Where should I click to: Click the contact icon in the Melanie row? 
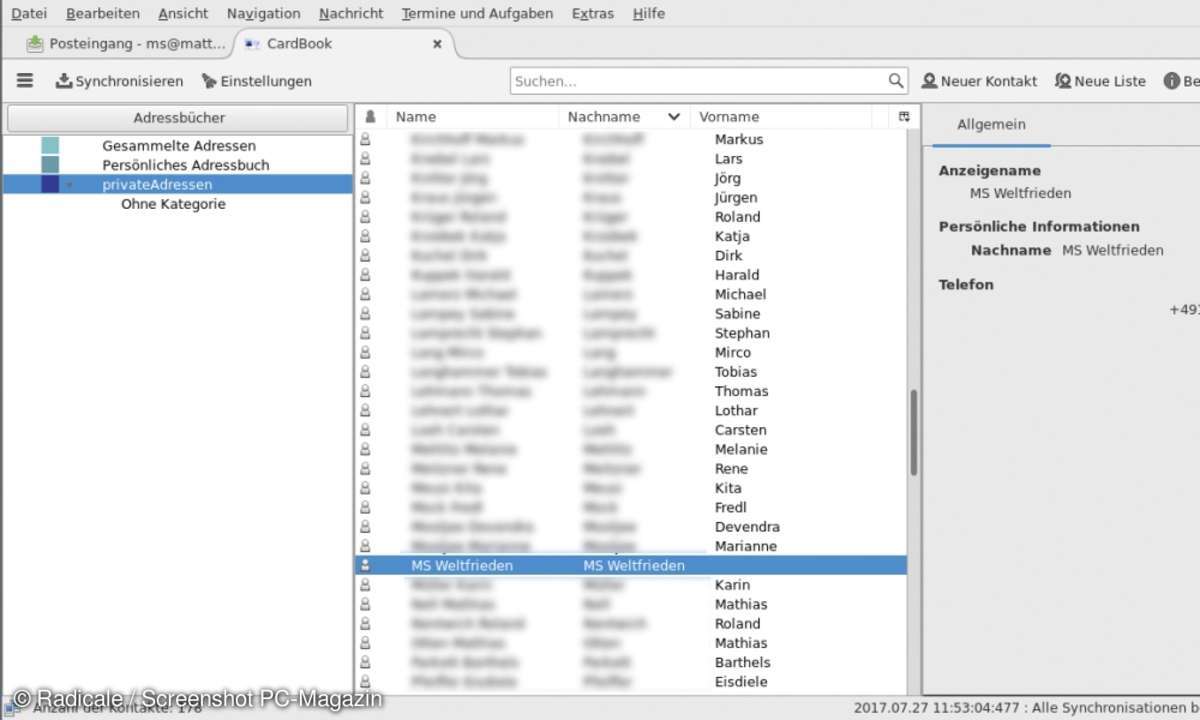(366, 449)
